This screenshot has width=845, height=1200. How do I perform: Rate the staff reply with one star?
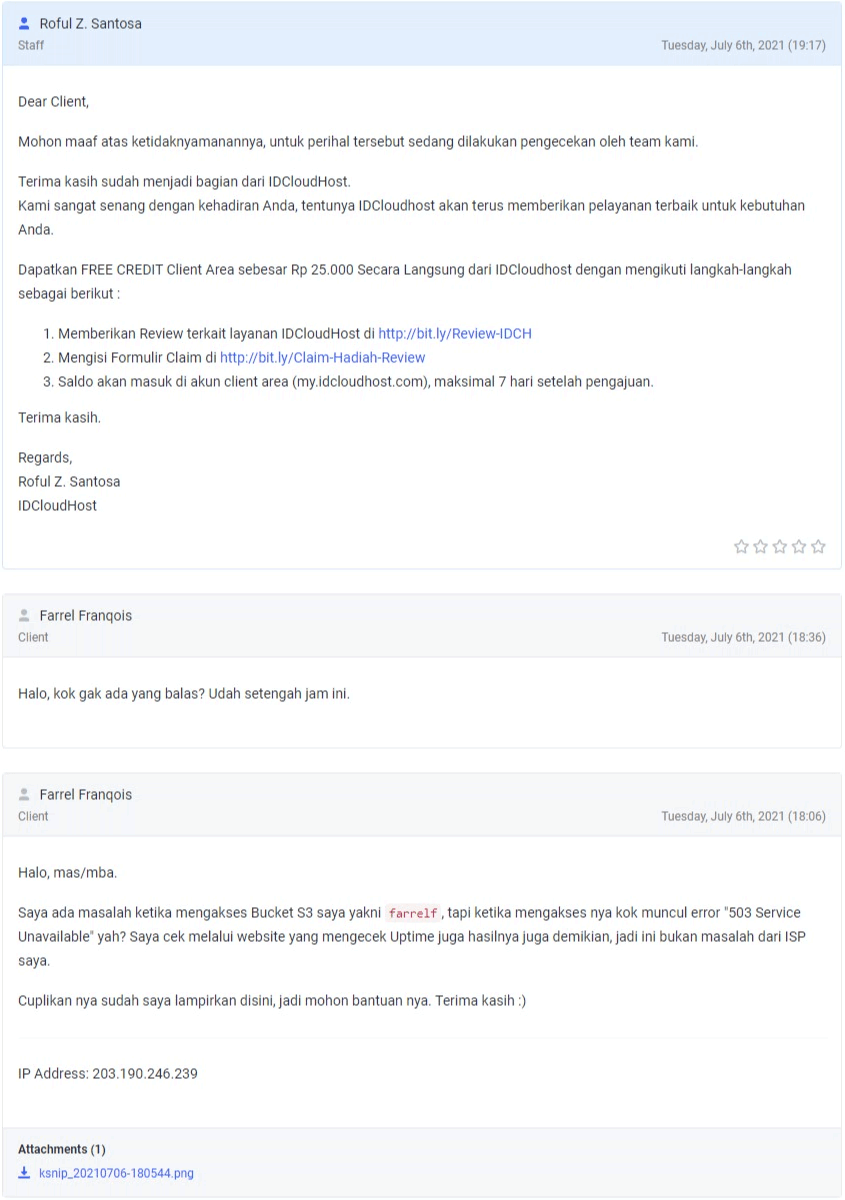coord(741,546)
